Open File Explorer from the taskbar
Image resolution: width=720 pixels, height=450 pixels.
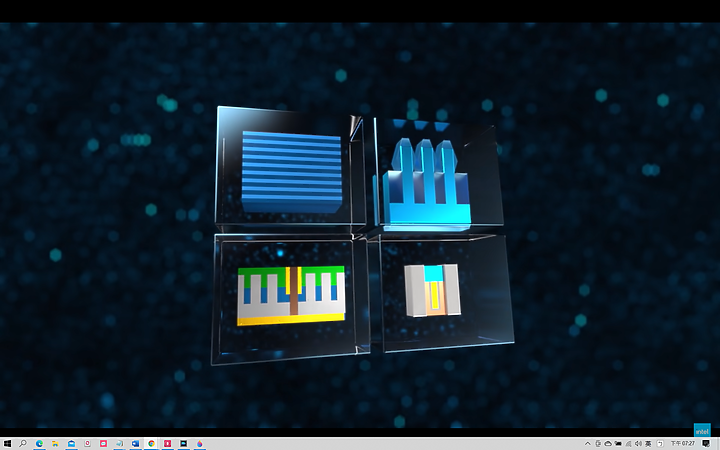(55, 444)
